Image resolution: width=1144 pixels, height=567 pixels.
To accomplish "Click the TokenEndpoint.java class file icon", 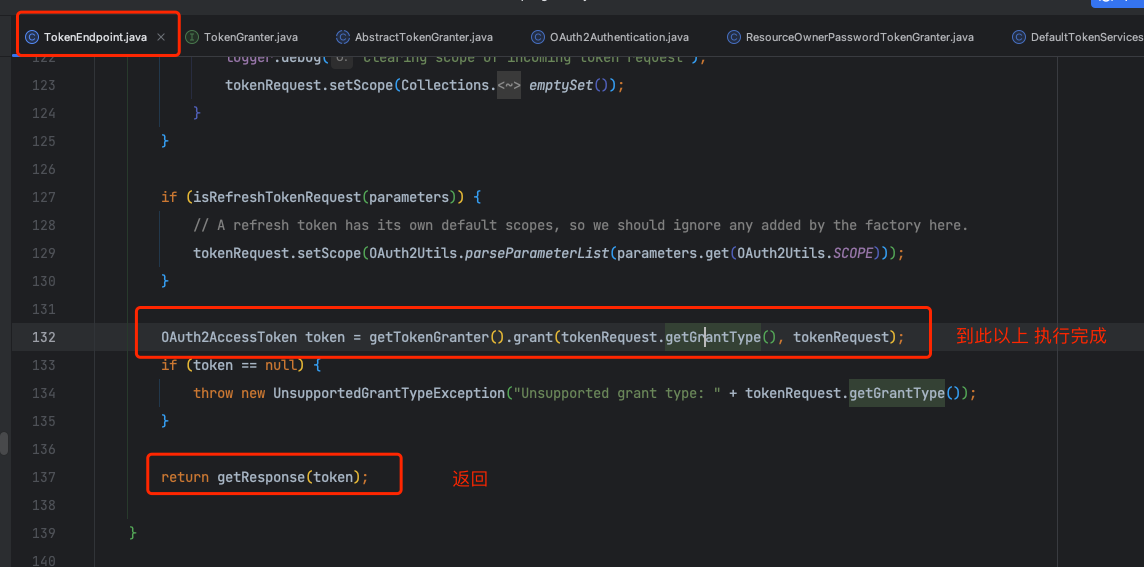I will (32, 37).
